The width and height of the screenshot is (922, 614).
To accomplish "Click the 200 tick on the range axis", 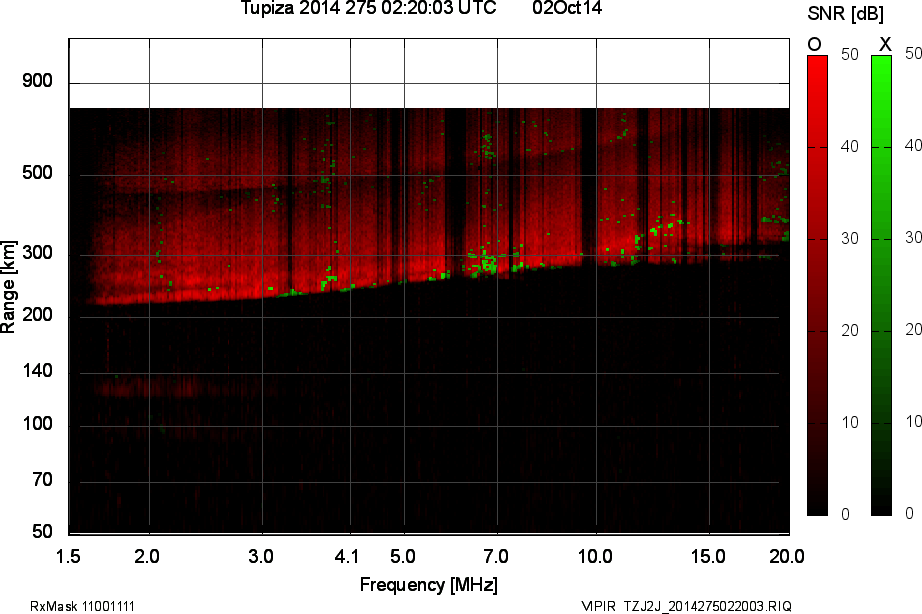I will 37,317.
